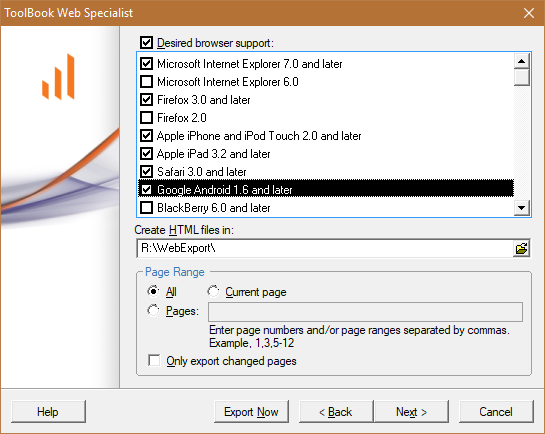Click the list scroll-down arrow
The image size is (545, 434).
click(x=521, y=208)
